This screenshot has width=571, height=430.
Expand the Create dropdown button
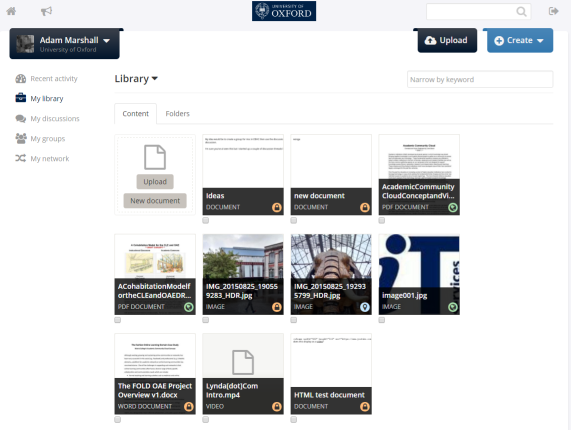point(520,40)
